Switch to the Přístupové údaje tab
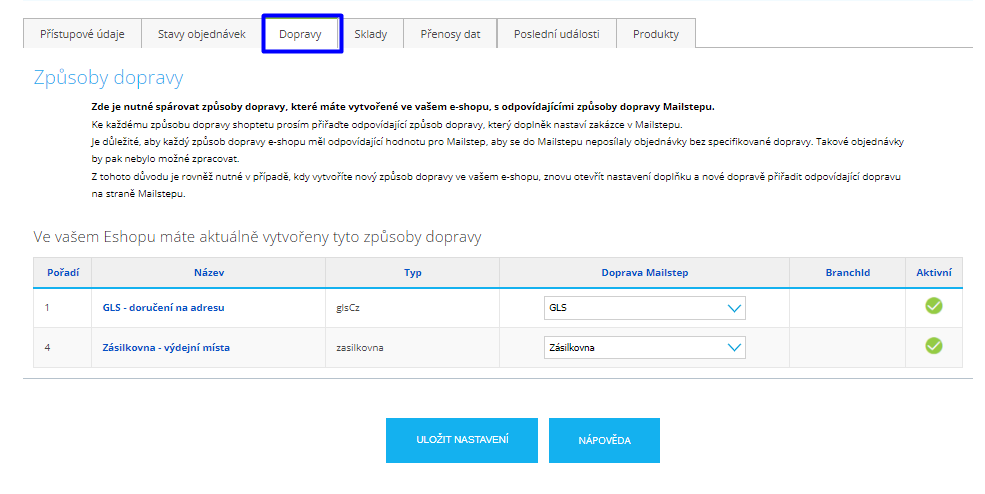This screenshot has height=494, width=985. (x=82, y=34)
